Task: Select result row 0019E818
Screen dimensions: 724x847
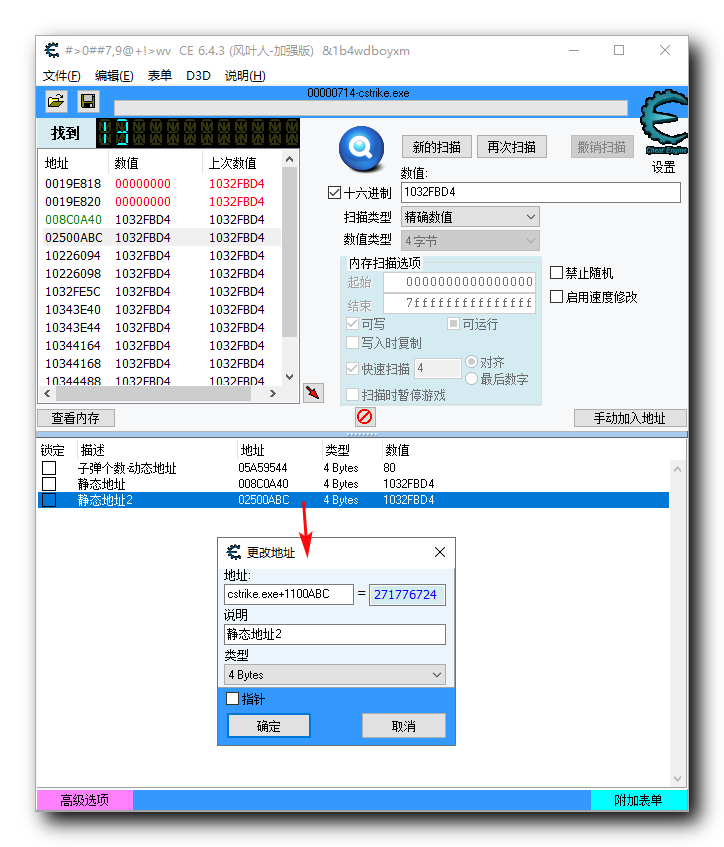Action: click(x=160, y=184)
